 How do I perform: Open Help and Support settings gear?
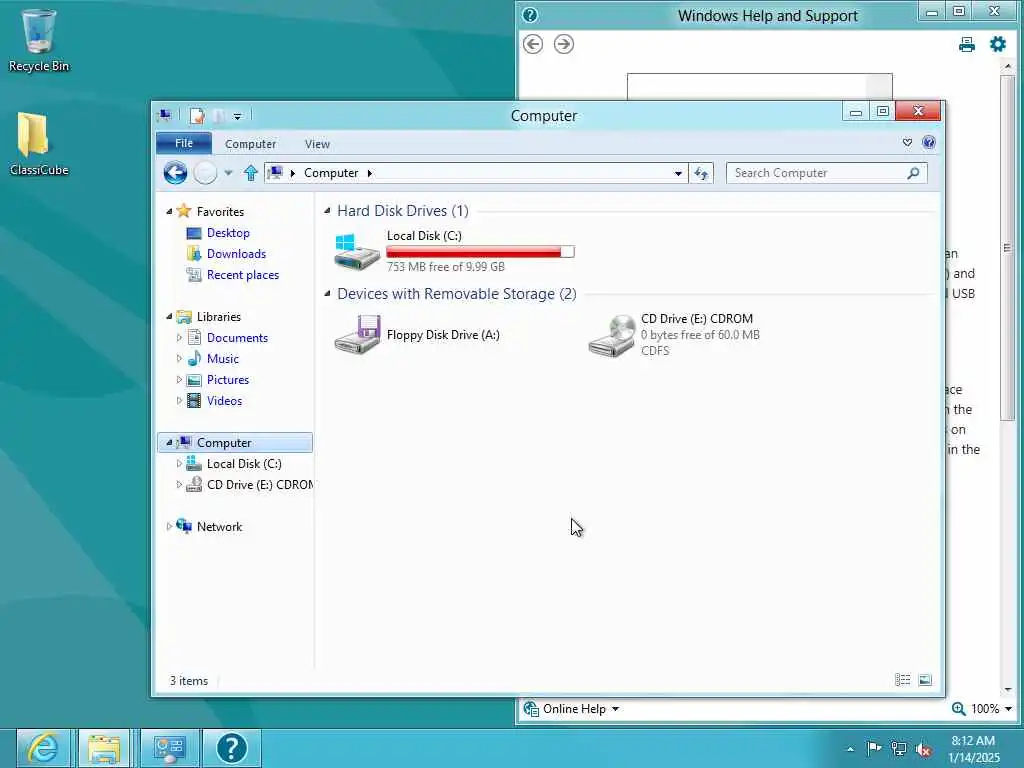coord(998,44)
